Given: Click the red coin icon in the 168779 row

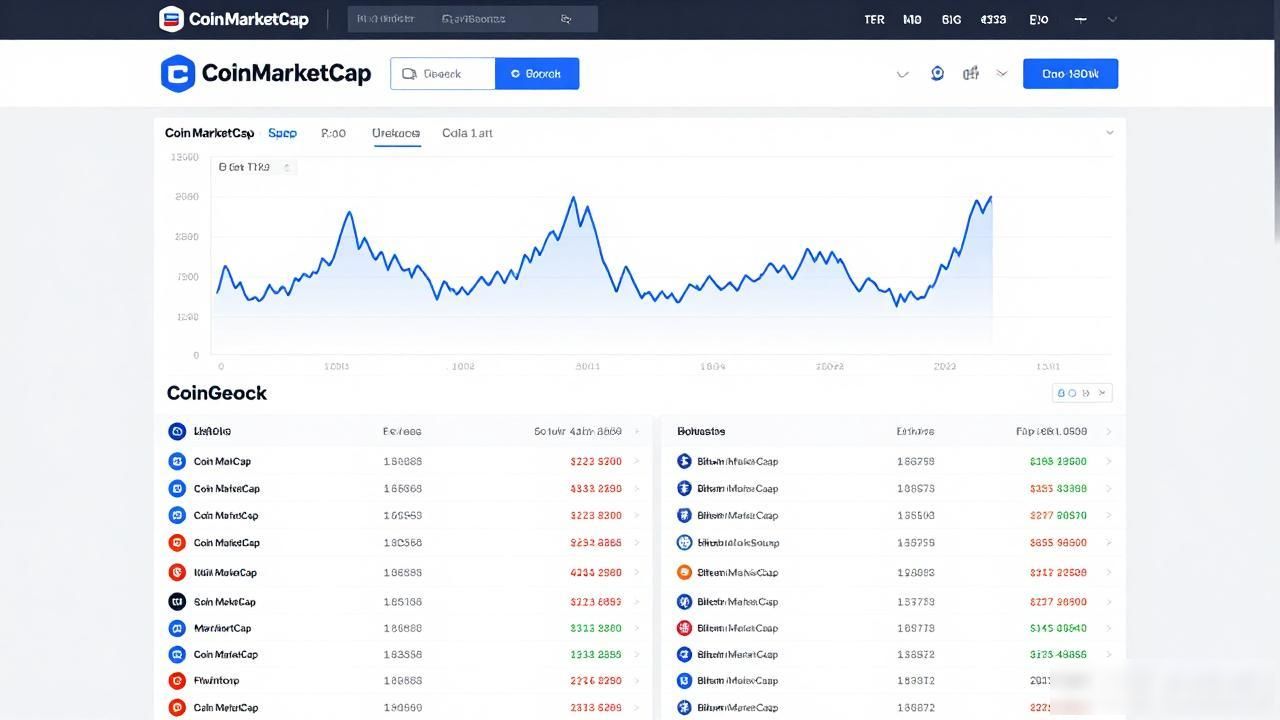Looking at the screenshot, I should point(684,629).
